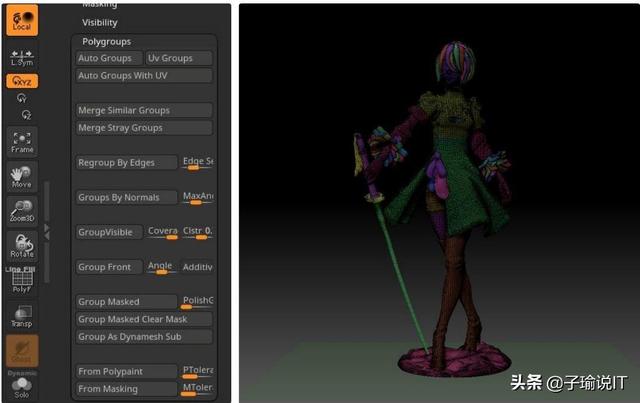Click Groups By Normals button
Screen dimensions: 640x403
click(127, 197)
